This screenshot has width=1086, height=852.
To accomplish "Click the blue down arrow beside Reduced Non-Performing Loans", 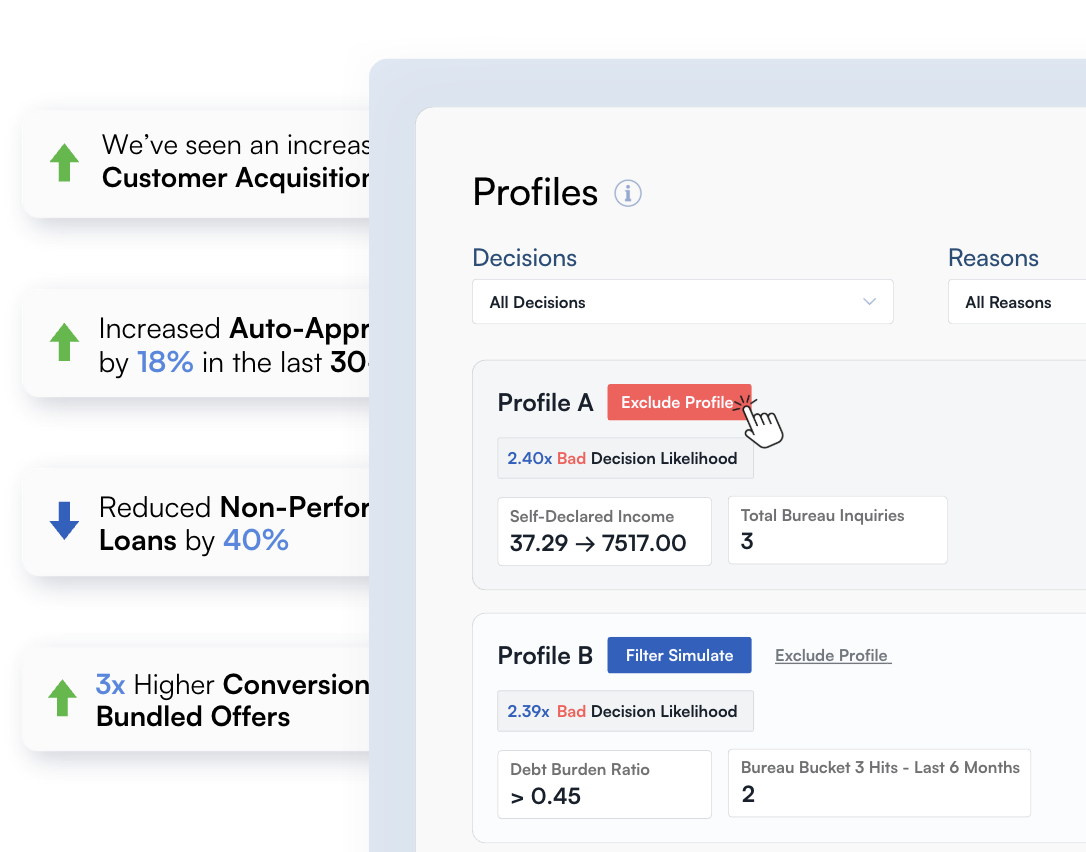I will coord(64,520).
